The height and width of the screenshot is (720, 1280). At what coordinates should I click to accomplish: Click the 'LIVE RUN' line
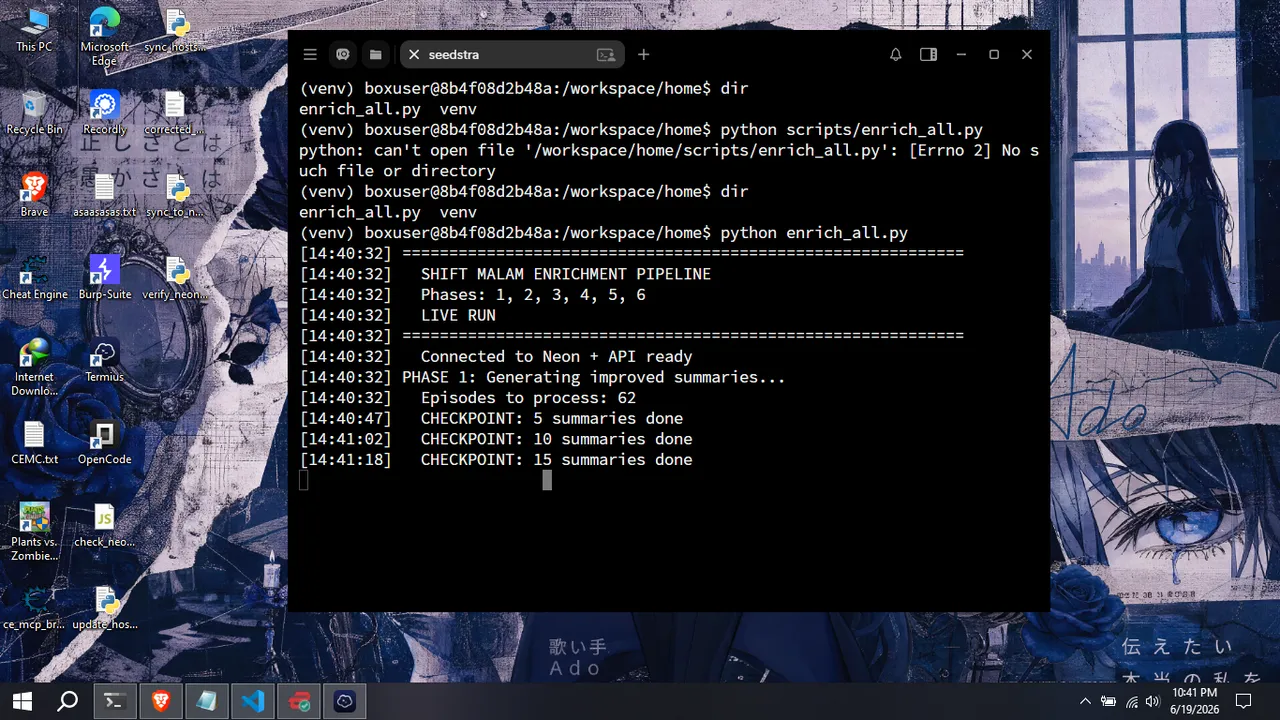(x=458, y=315)
